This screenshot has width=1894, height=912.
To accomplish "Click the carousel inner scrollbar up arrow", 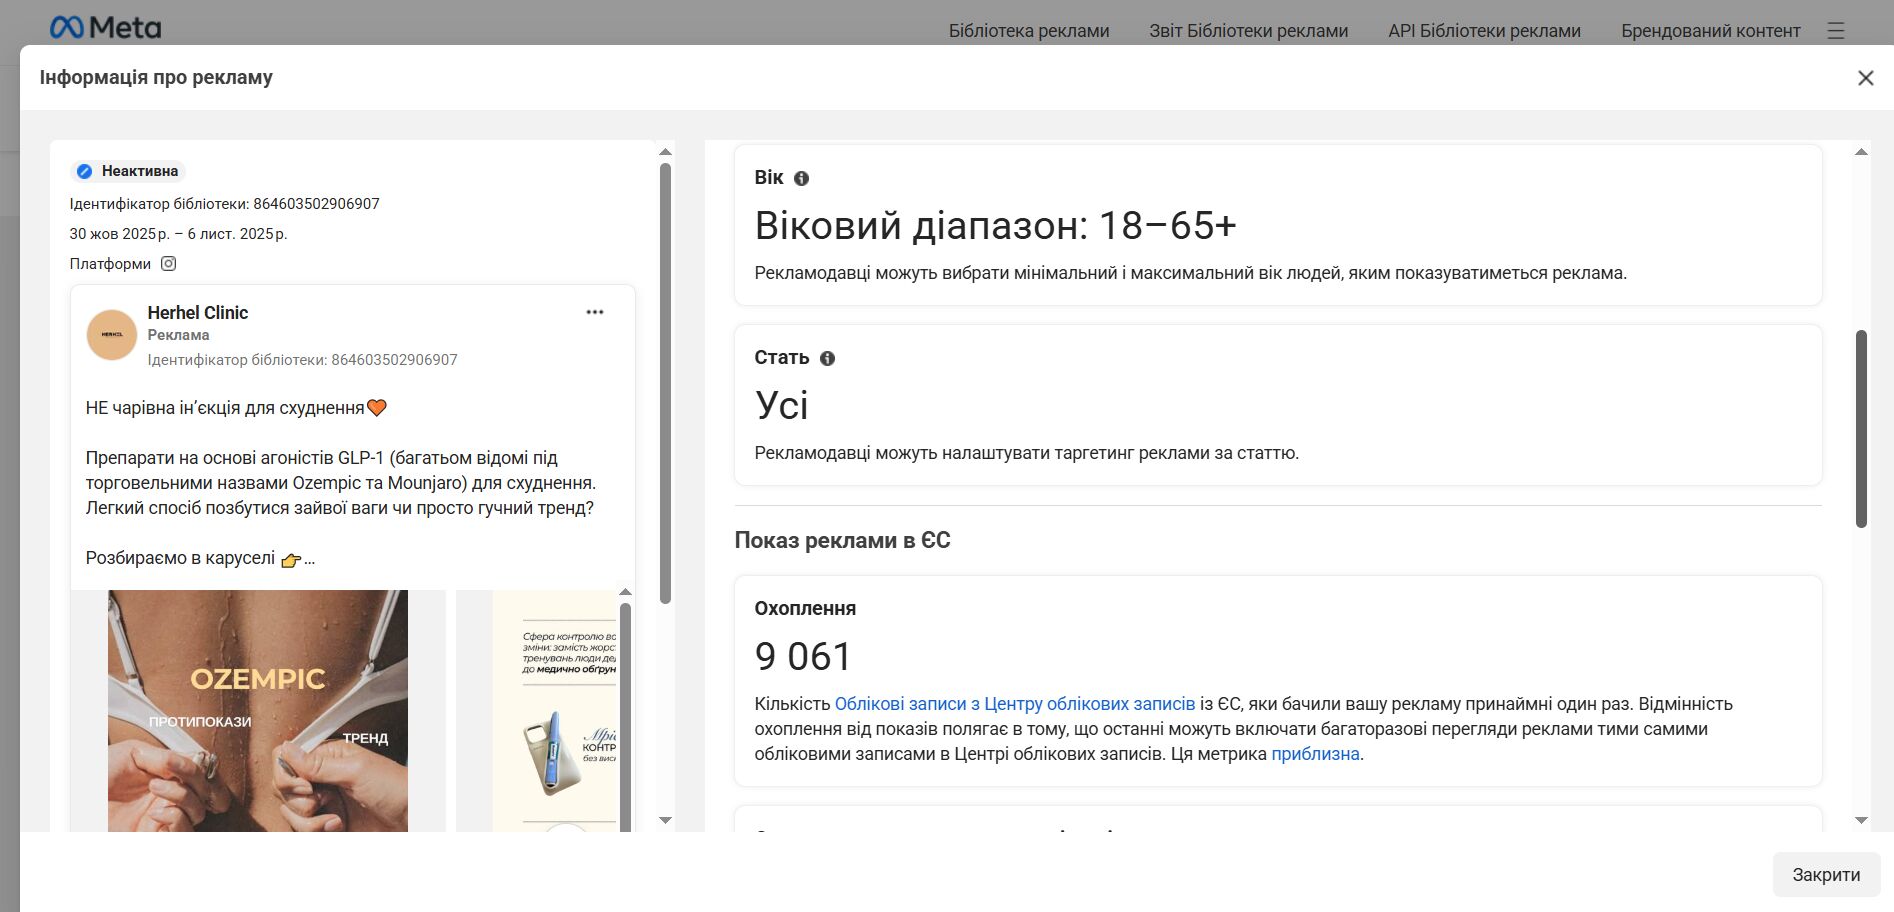I will [626, 592].
